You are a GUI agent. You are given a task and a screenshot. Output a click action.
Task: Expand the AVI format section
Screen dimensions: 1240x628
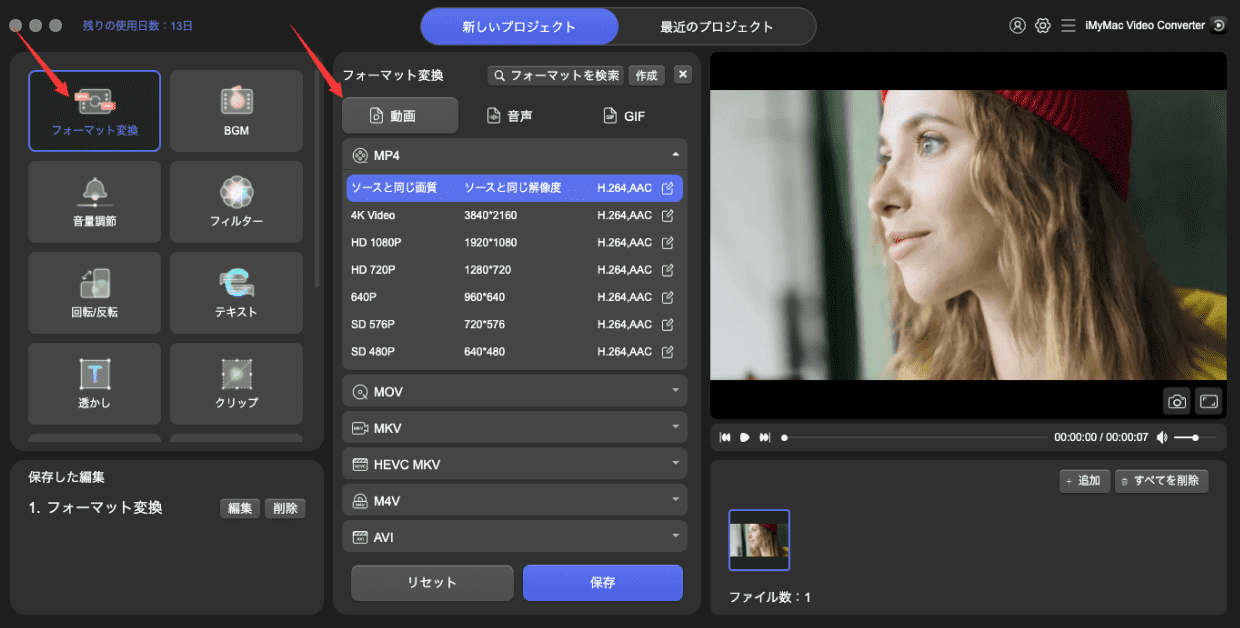[515, 536]
